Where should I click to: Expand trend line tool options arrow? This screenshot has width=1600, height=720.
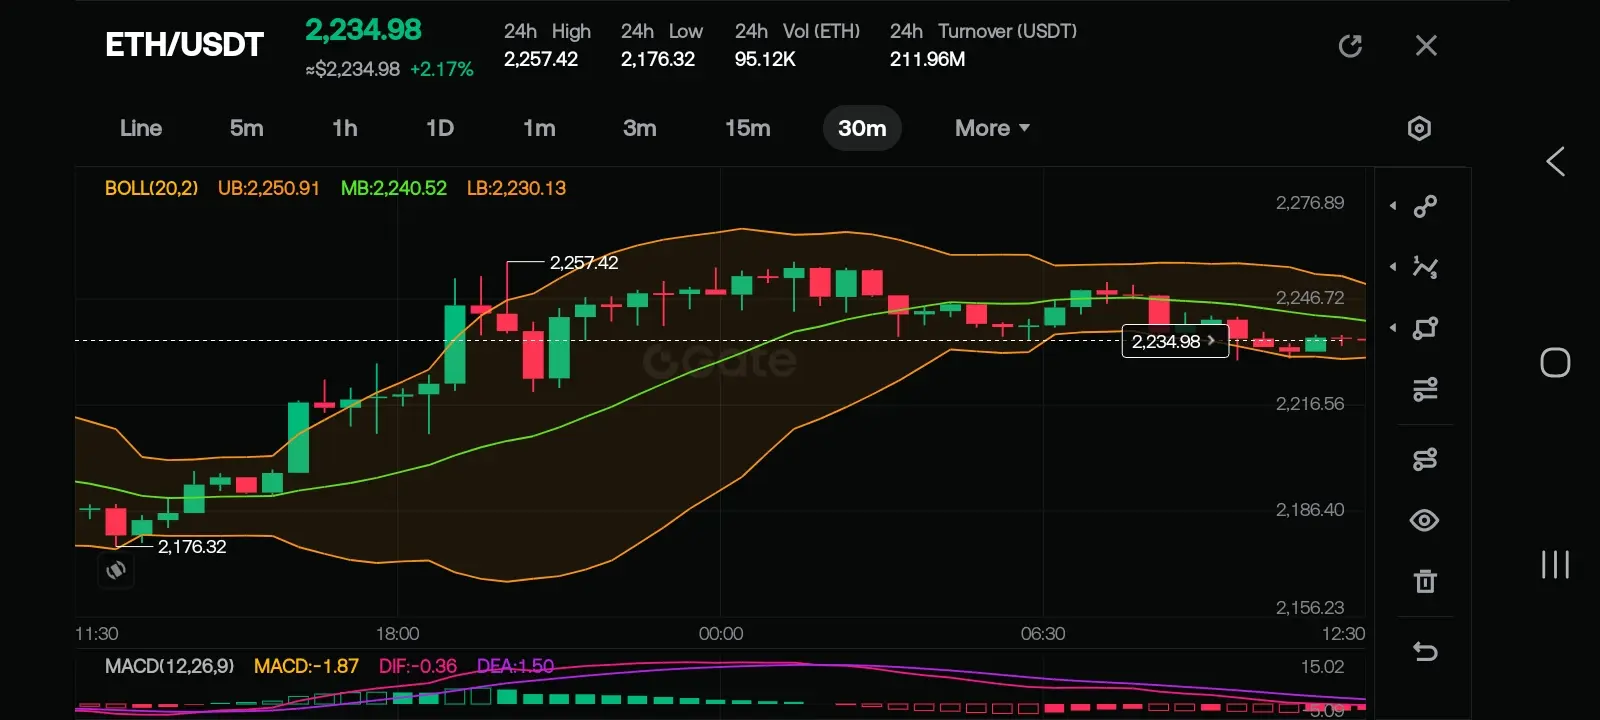coord(1393,206)
